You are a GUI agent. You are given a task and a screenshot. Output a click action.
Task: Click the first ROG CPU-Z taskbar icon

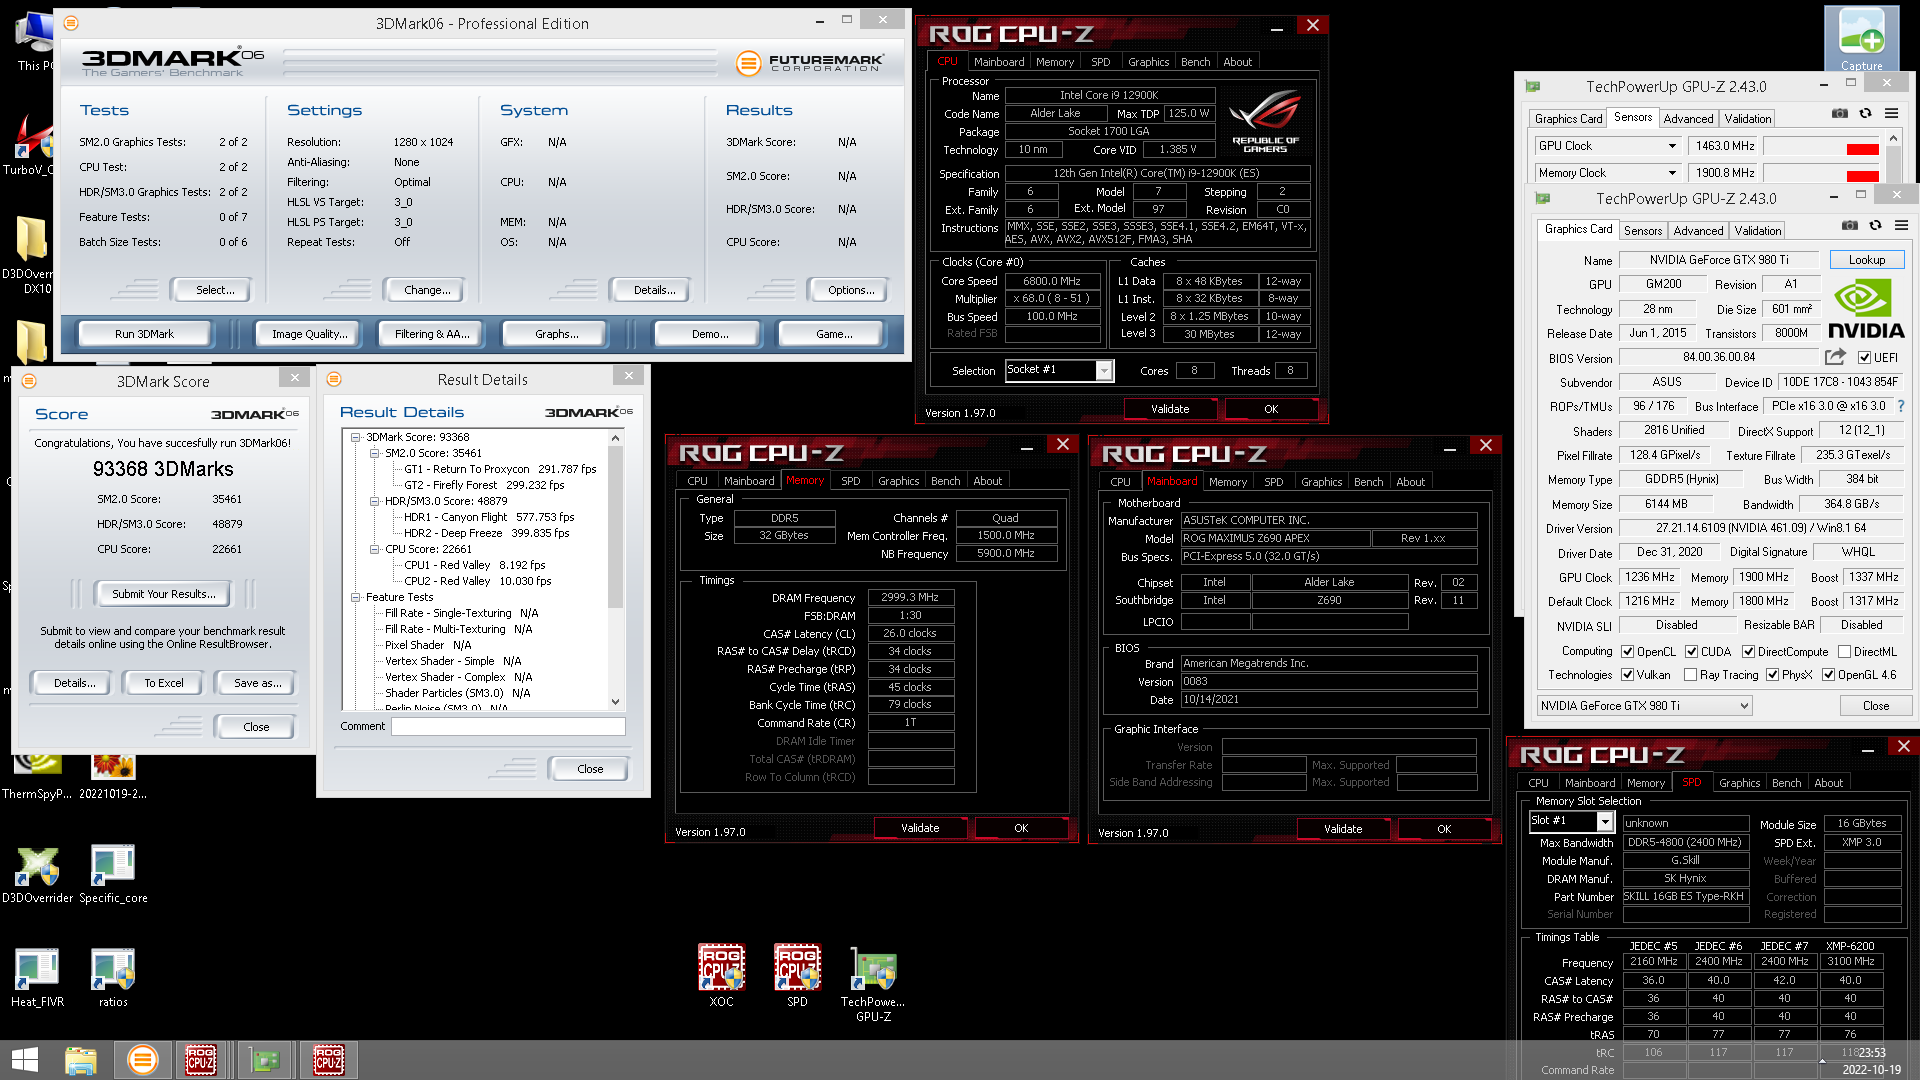click(201, 1060)
